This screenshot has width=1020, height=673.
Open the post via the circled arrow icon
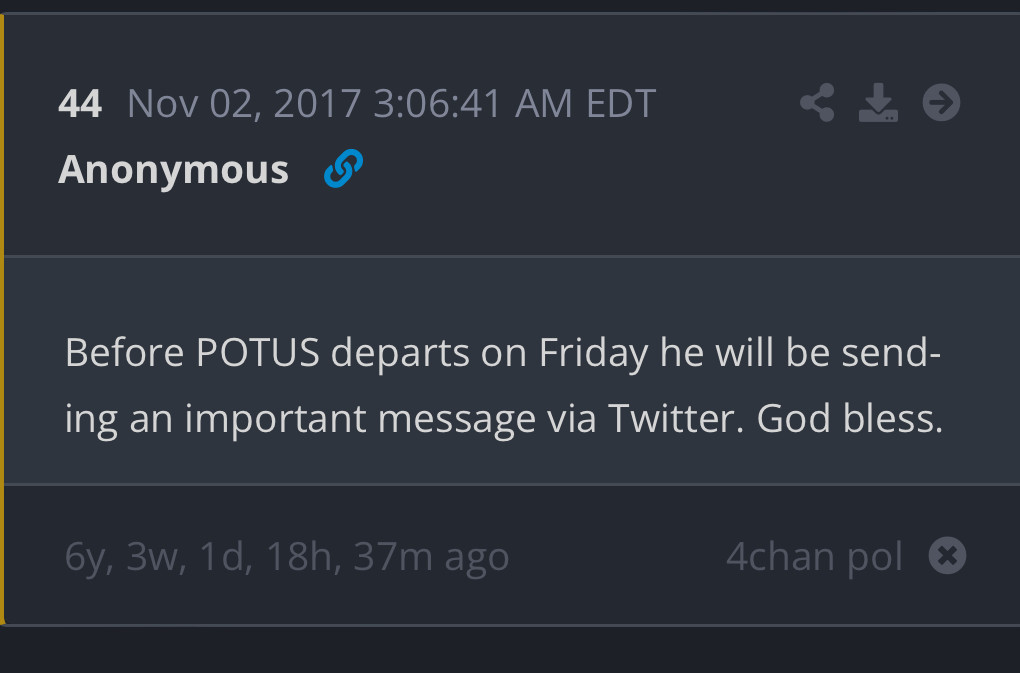click(941, 102)
